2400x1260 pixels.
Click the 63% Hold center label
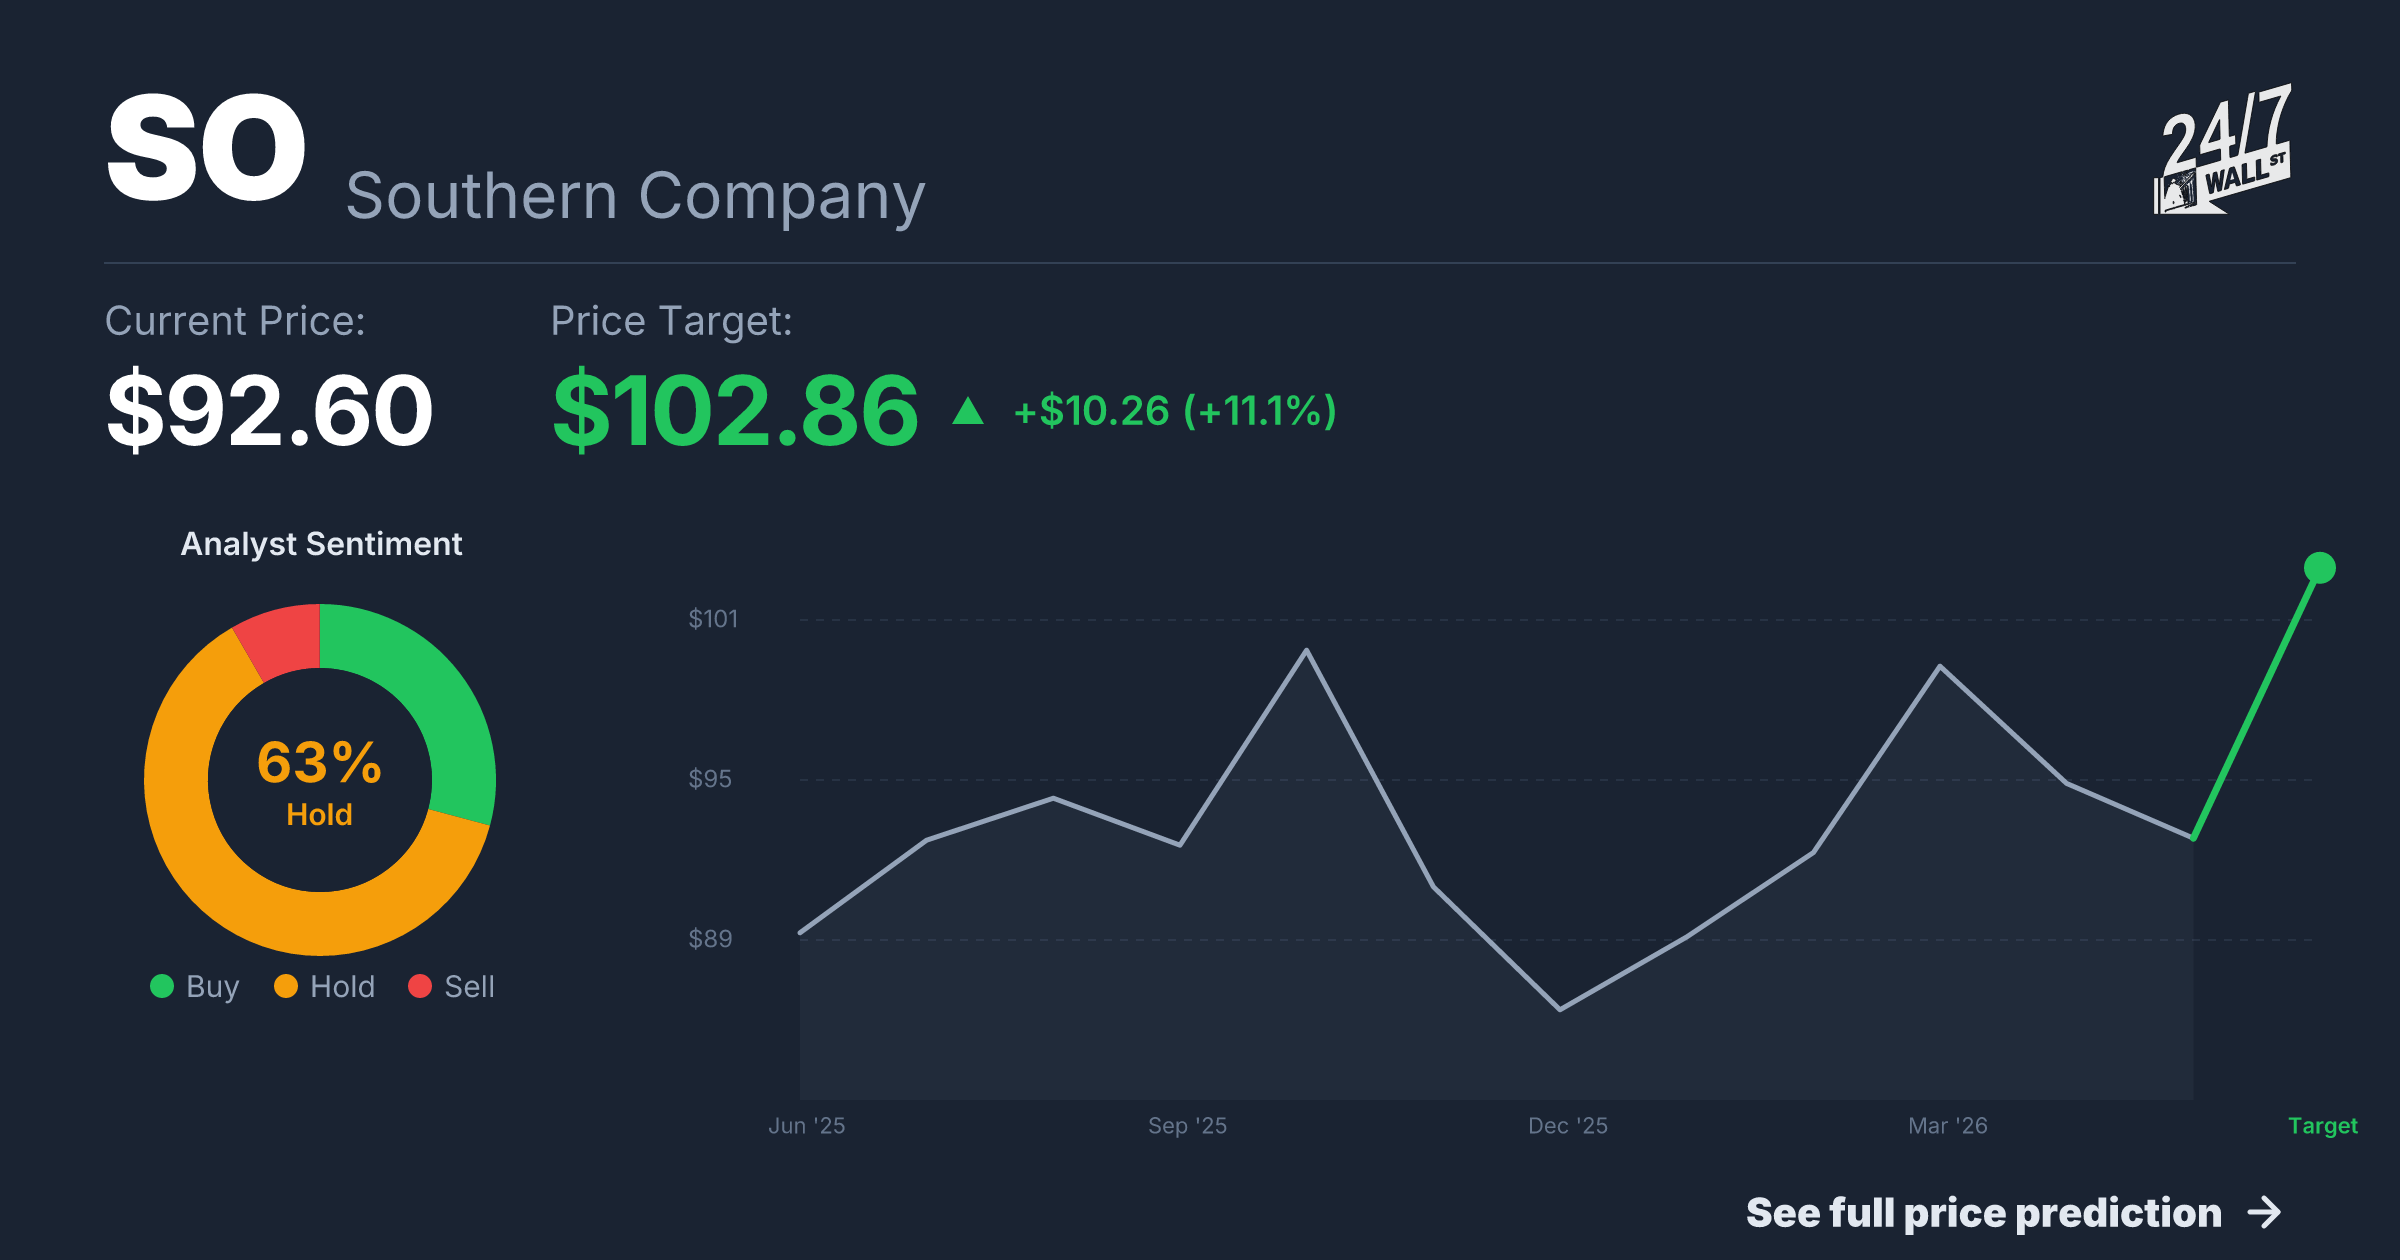(320, 783)
